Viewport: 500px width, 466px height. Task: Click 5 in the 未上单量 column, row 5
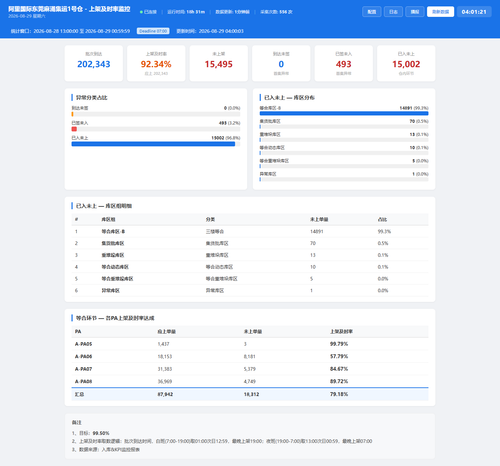tap(311, 279)
